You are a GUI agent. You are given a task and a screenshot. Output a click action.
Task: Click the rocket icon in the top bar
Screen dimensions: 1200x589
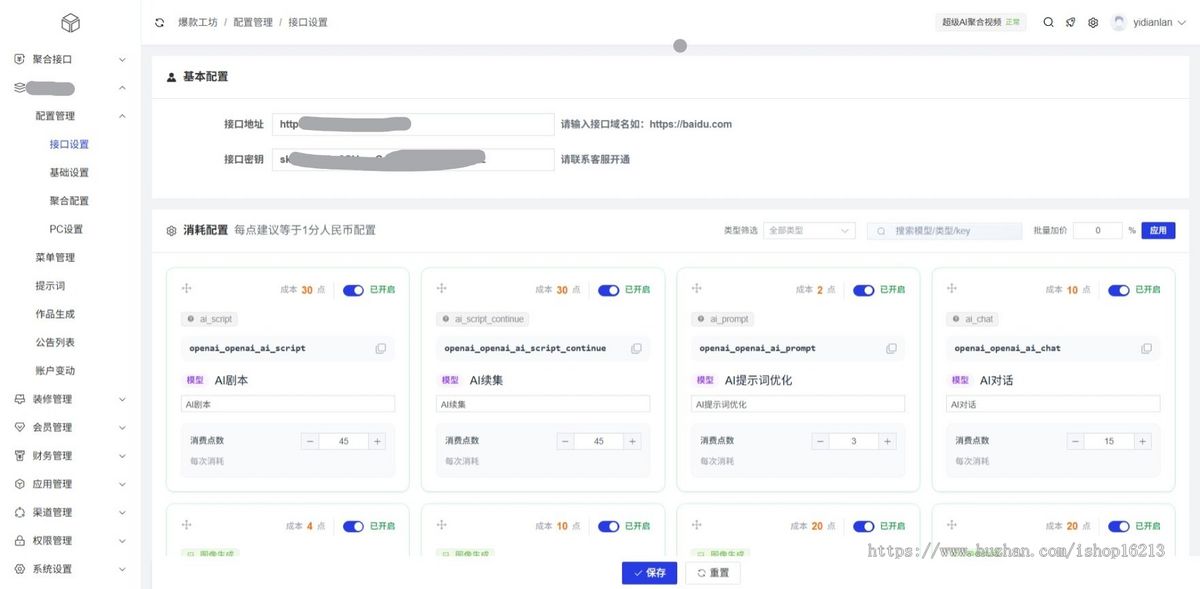click(1070, 22)
